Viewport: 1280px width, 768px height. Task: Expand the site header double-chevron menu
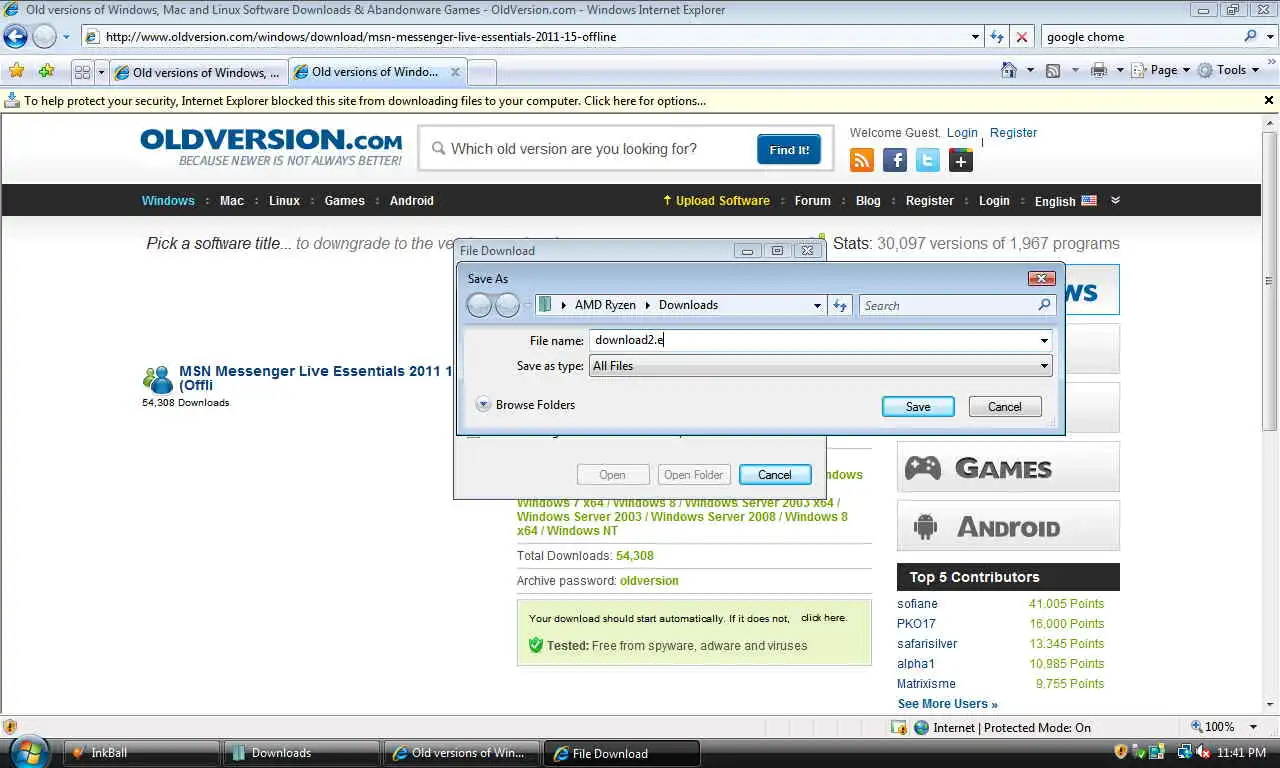pyautogui.click(x=1115, y=200)
